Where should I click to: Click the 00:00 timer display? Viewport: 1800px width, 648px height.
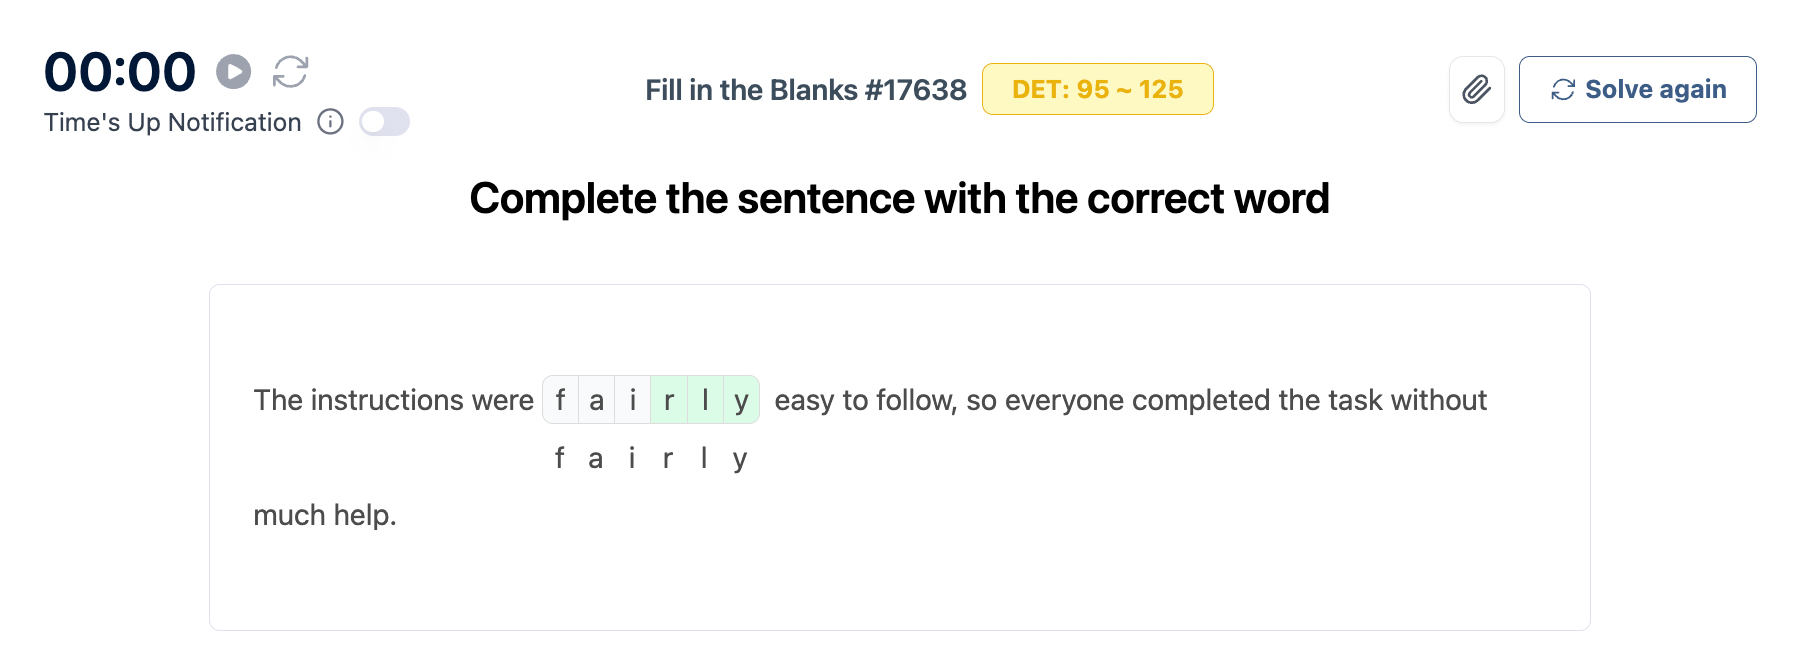coord(120,72)
